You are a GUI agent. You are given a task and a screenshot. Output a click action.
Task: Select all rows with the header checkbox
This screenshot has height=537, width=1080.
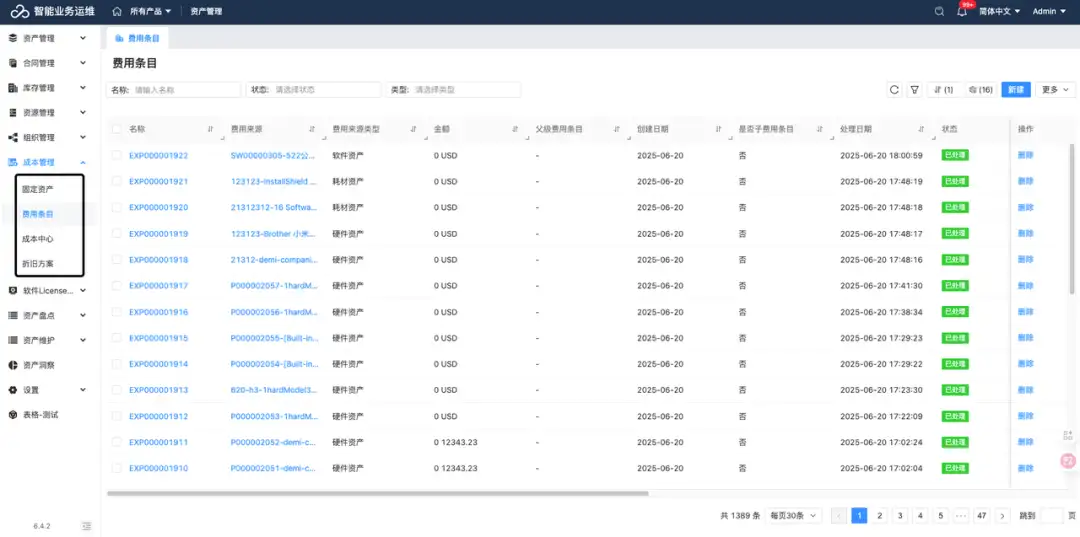click(x=116, y=129)
